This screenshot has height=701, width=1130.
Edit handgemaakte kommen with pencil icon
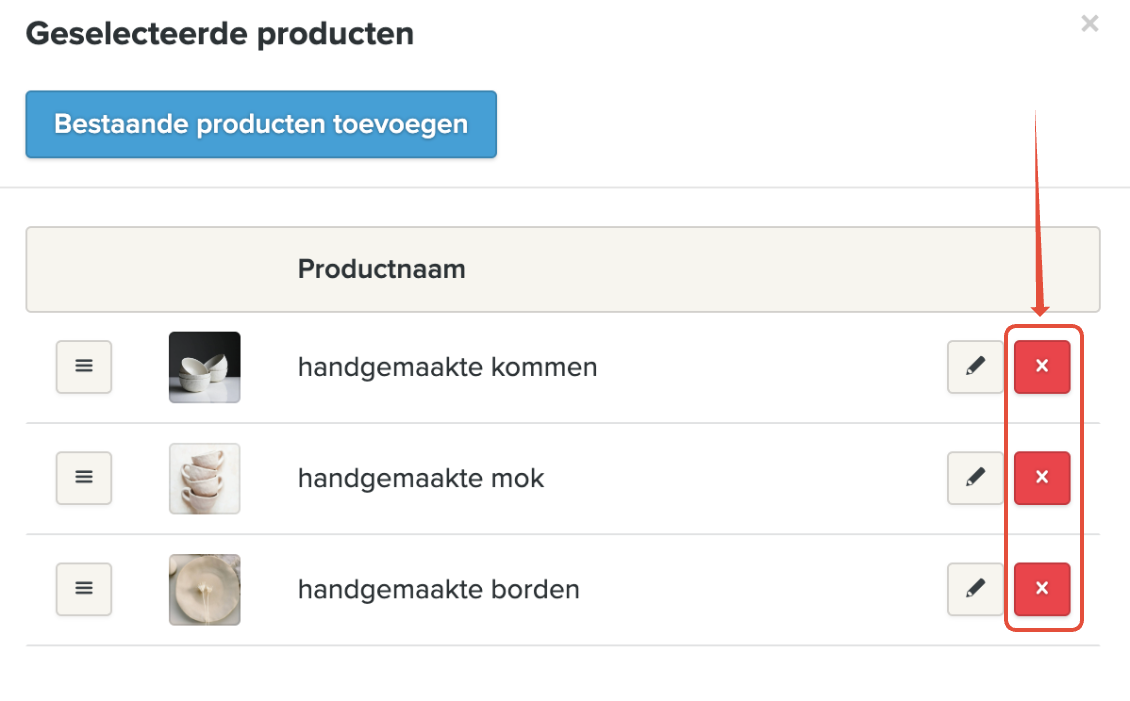[975, 367]
